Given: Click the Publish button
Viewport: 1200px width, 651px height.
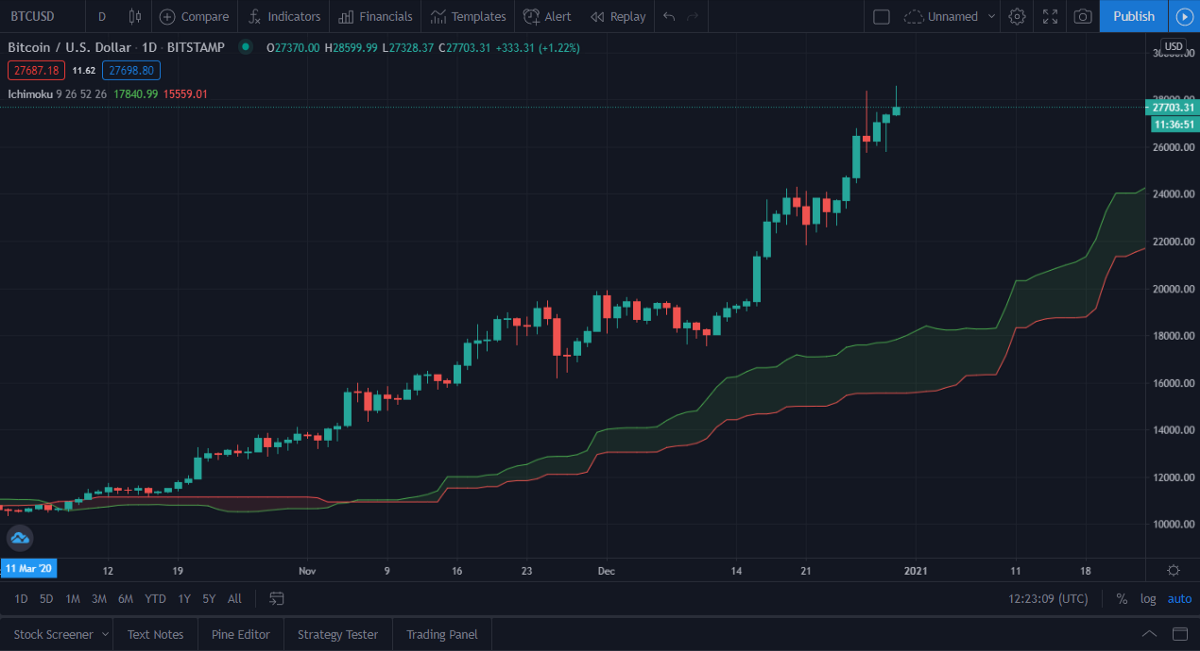Looking at the screenshot, I should click(1133, 16).
